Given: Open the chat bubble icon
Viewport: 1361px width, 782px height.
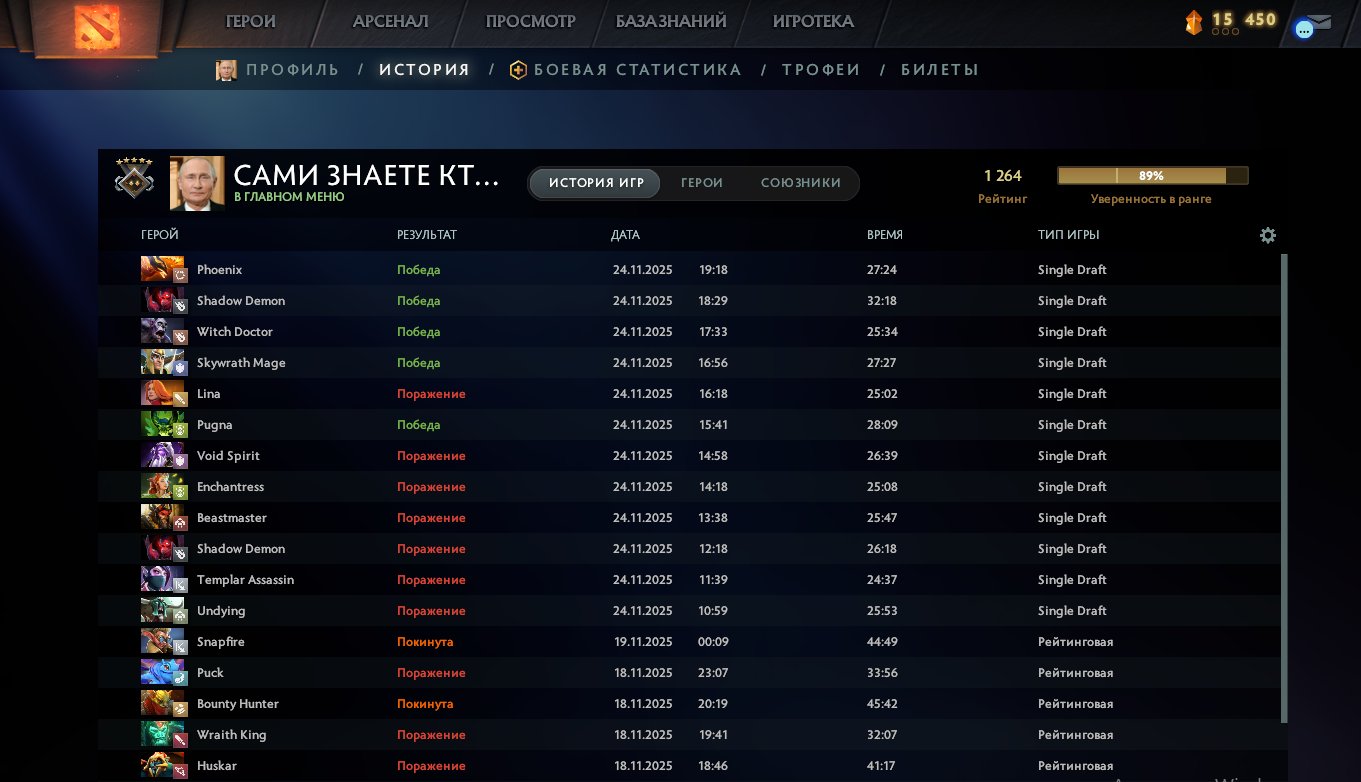Looking at the screenshot, I should click(x=1304, y=29).
